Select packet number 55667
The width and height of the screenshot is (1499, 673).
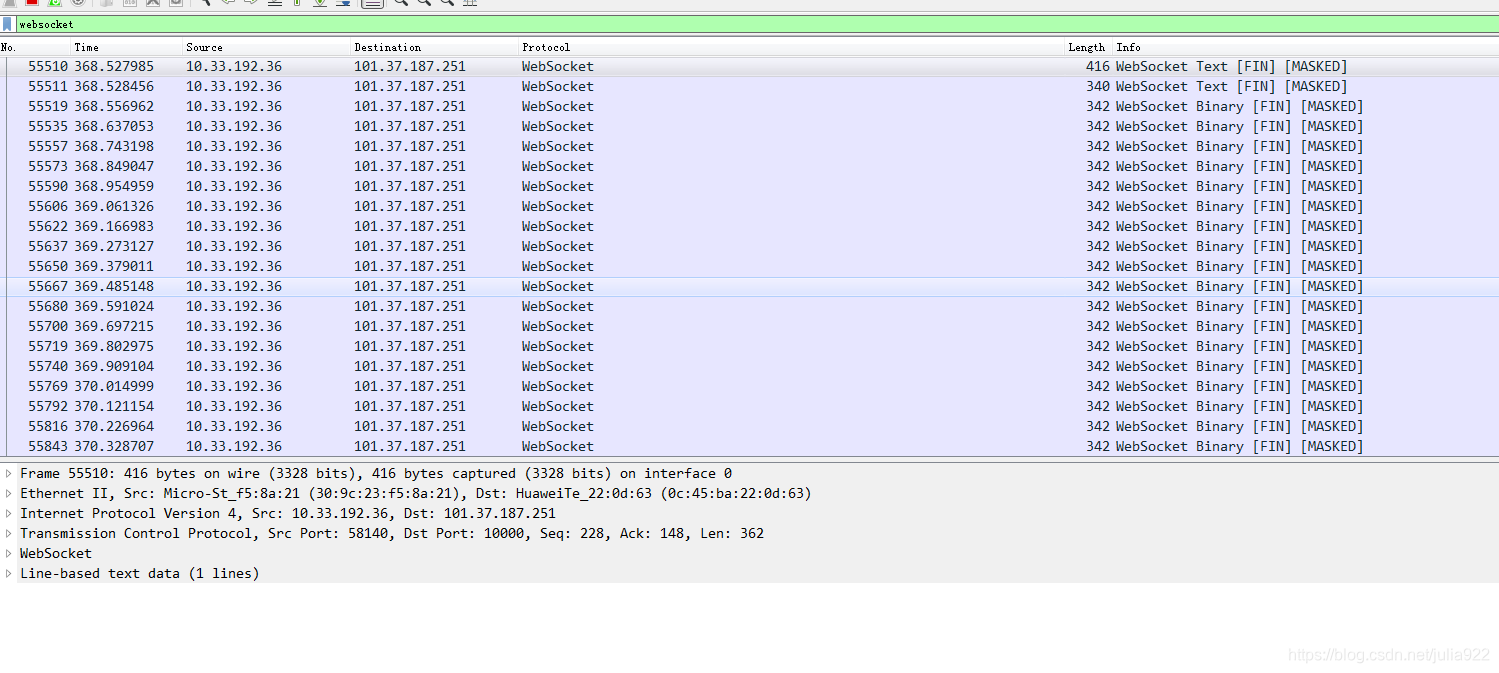749,286
